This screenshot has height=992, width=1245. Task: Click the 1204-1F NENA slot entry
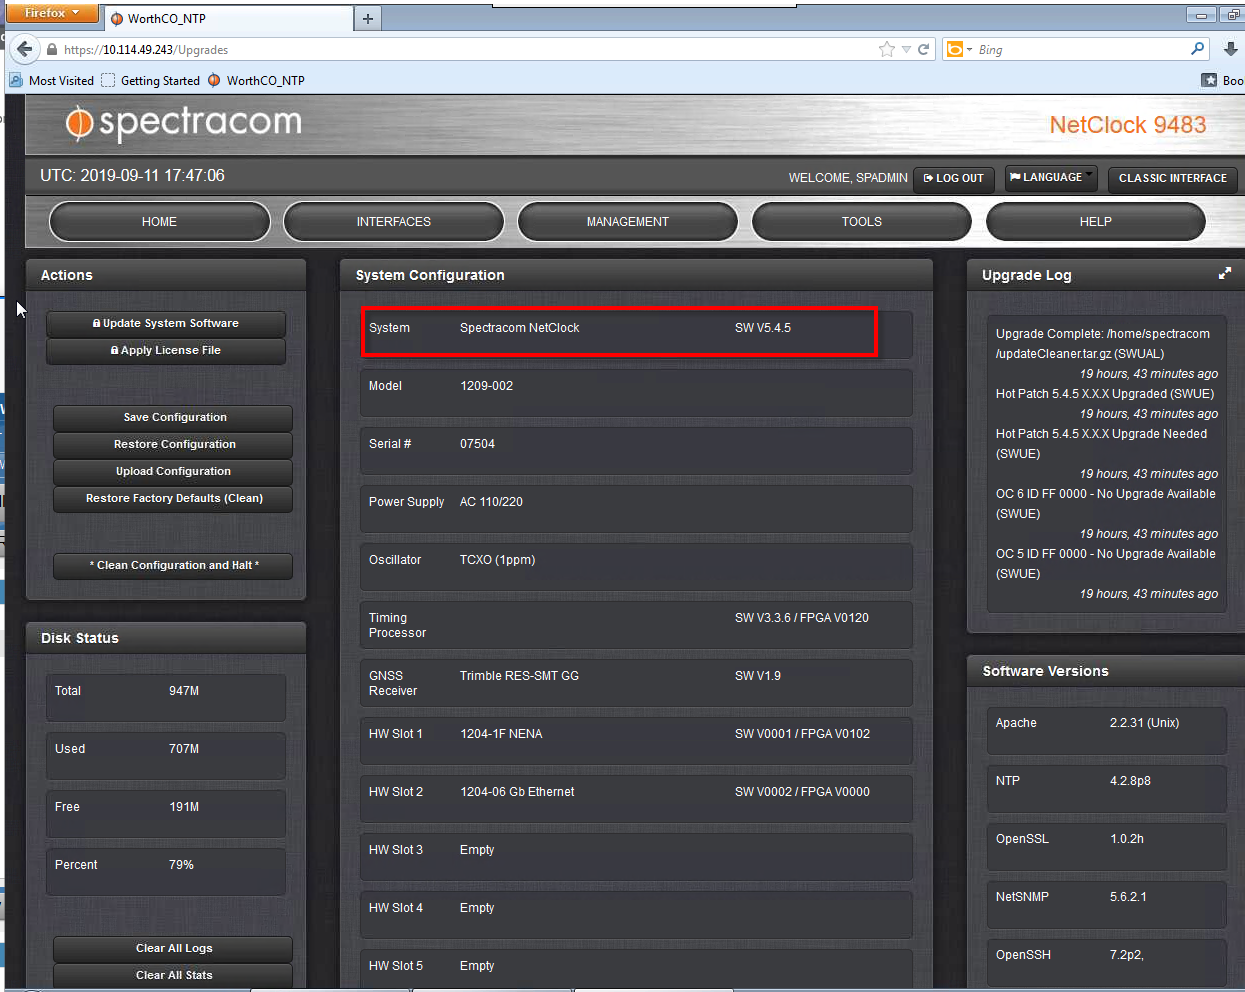point(501,734)
